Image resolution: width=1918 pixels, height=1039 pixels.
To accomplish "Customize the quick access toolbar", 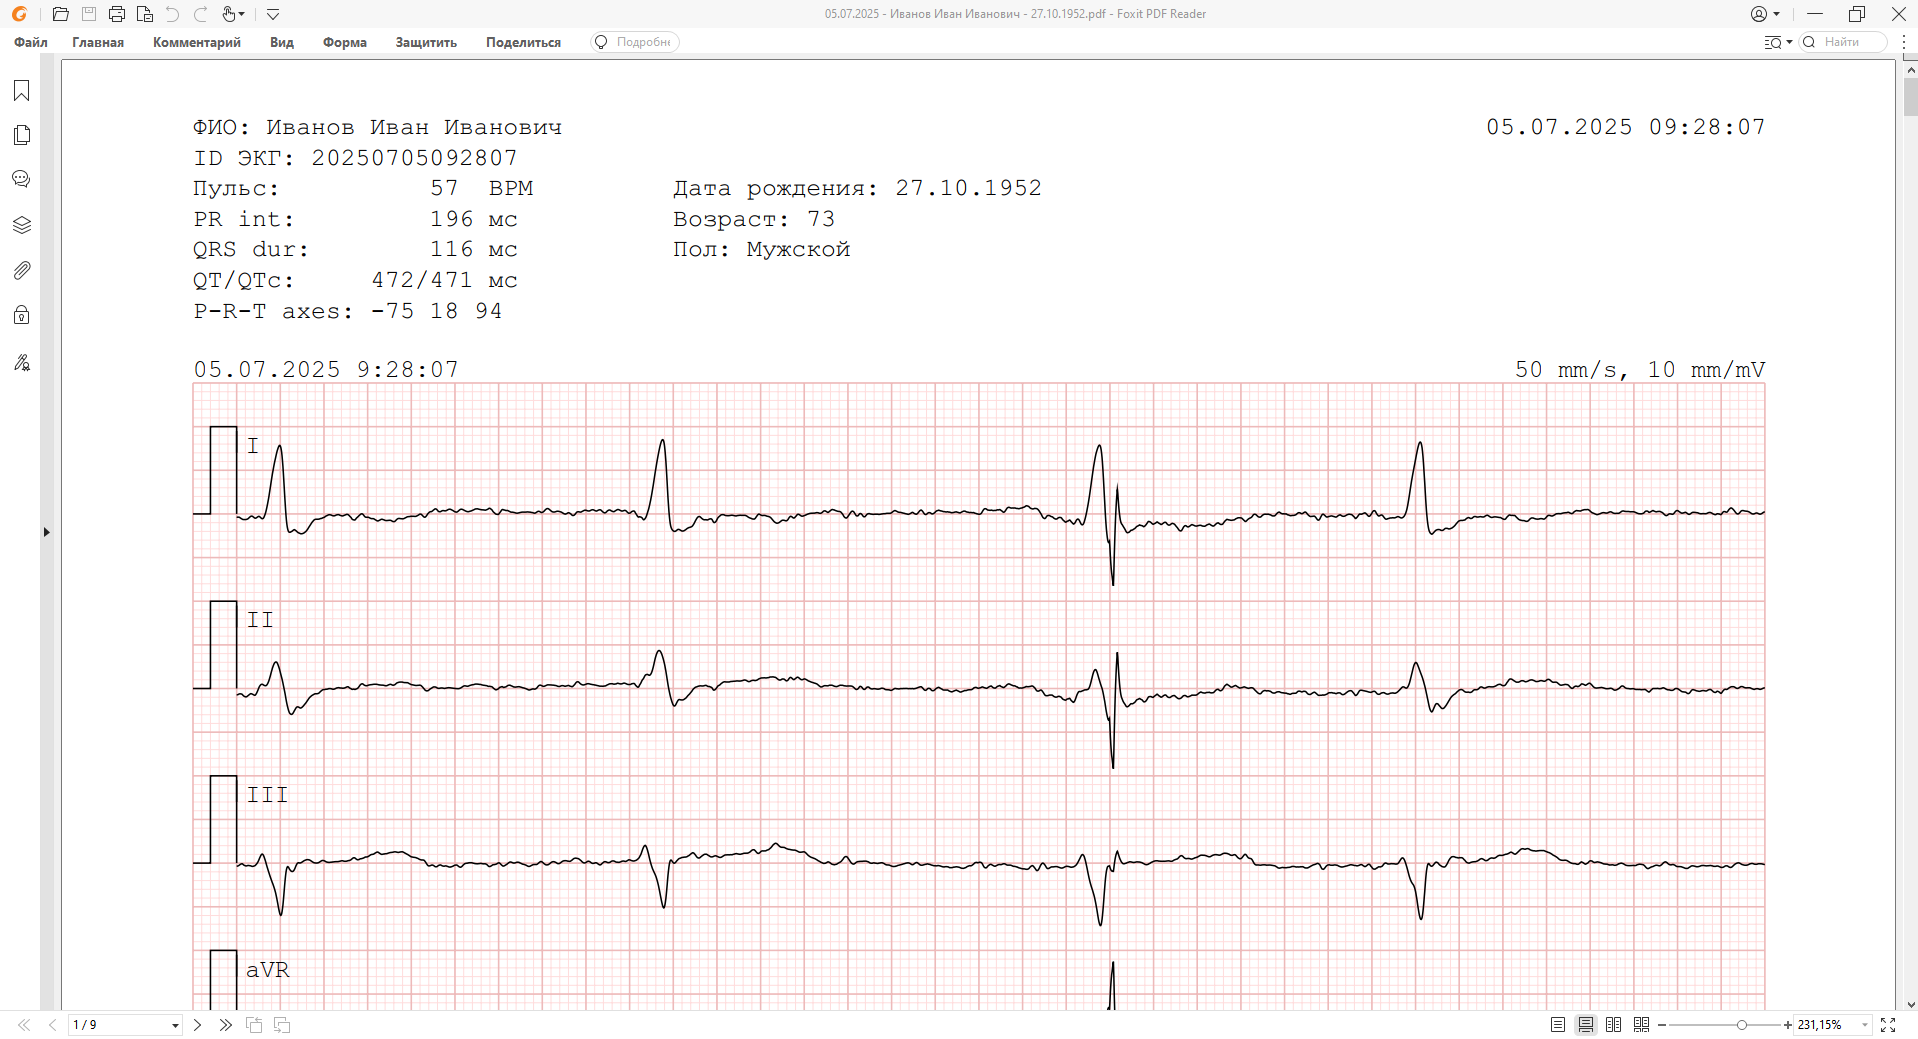I will (x=273, y=14).
